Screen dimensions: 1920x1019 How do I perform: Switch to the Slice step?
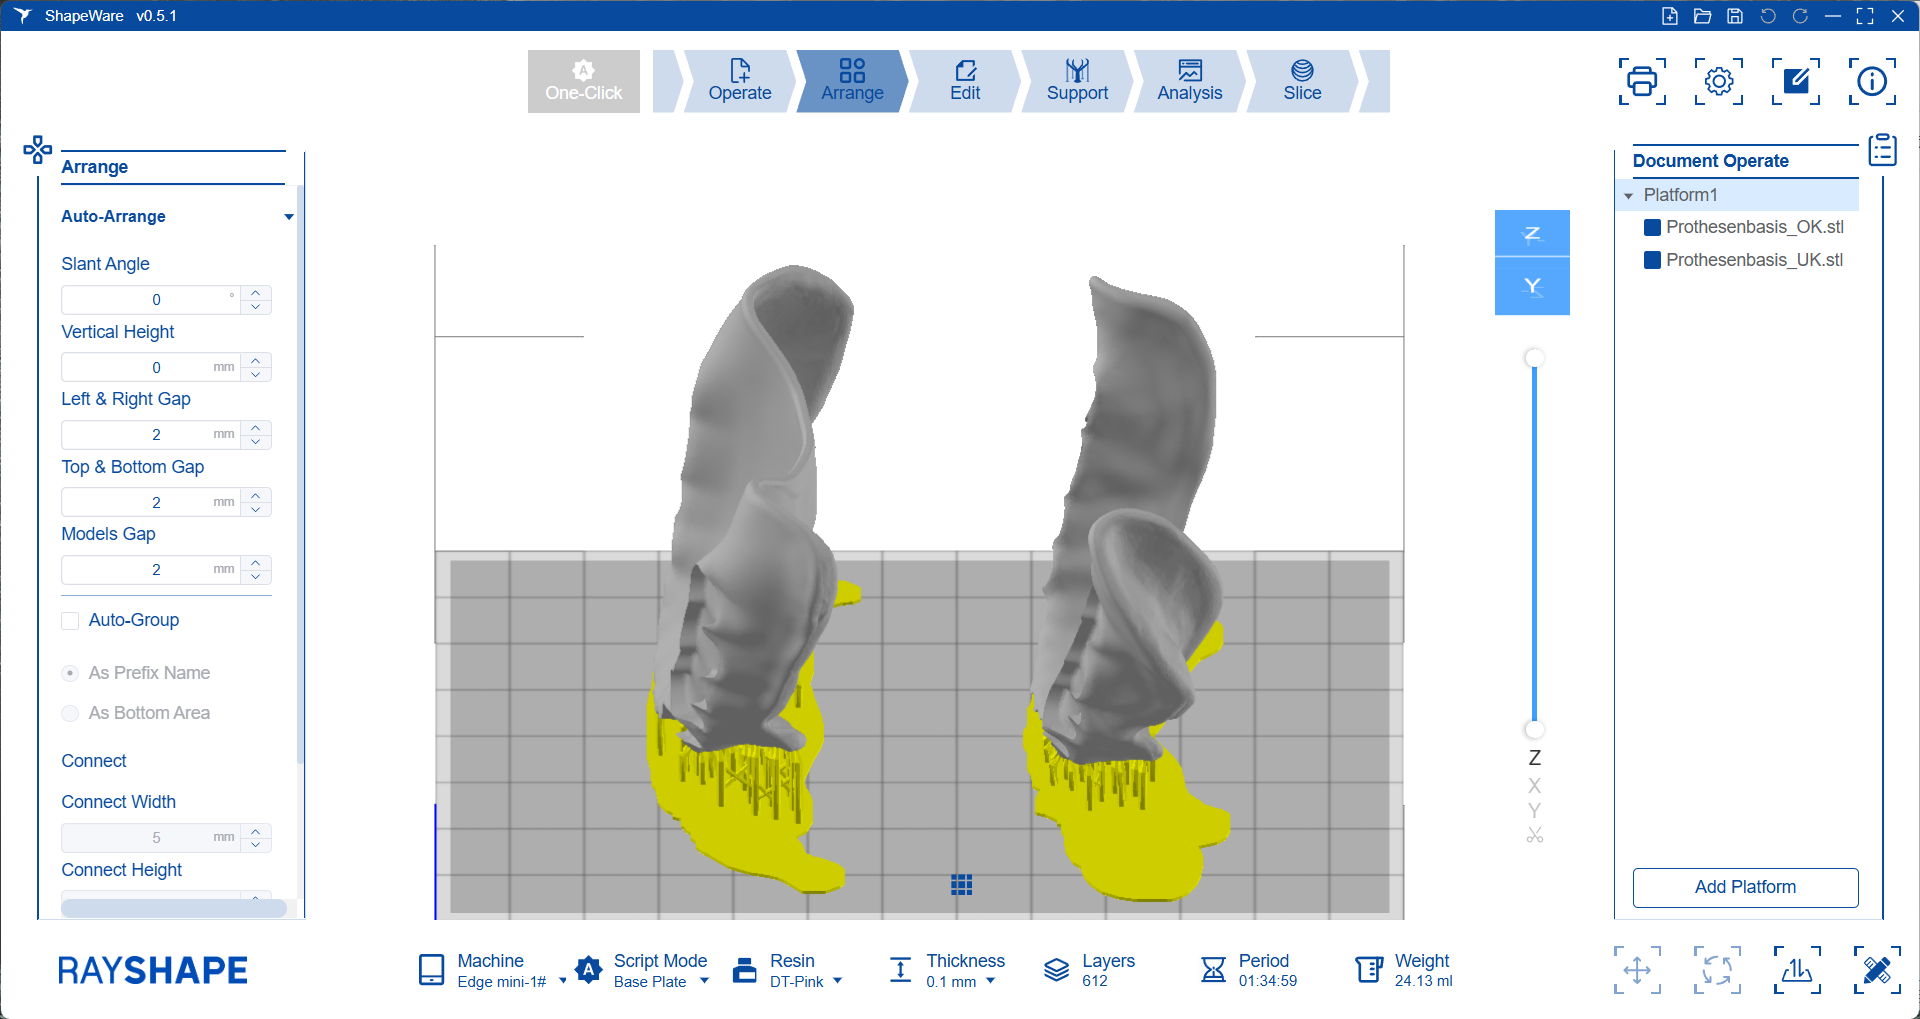[x=1302, y=81]
